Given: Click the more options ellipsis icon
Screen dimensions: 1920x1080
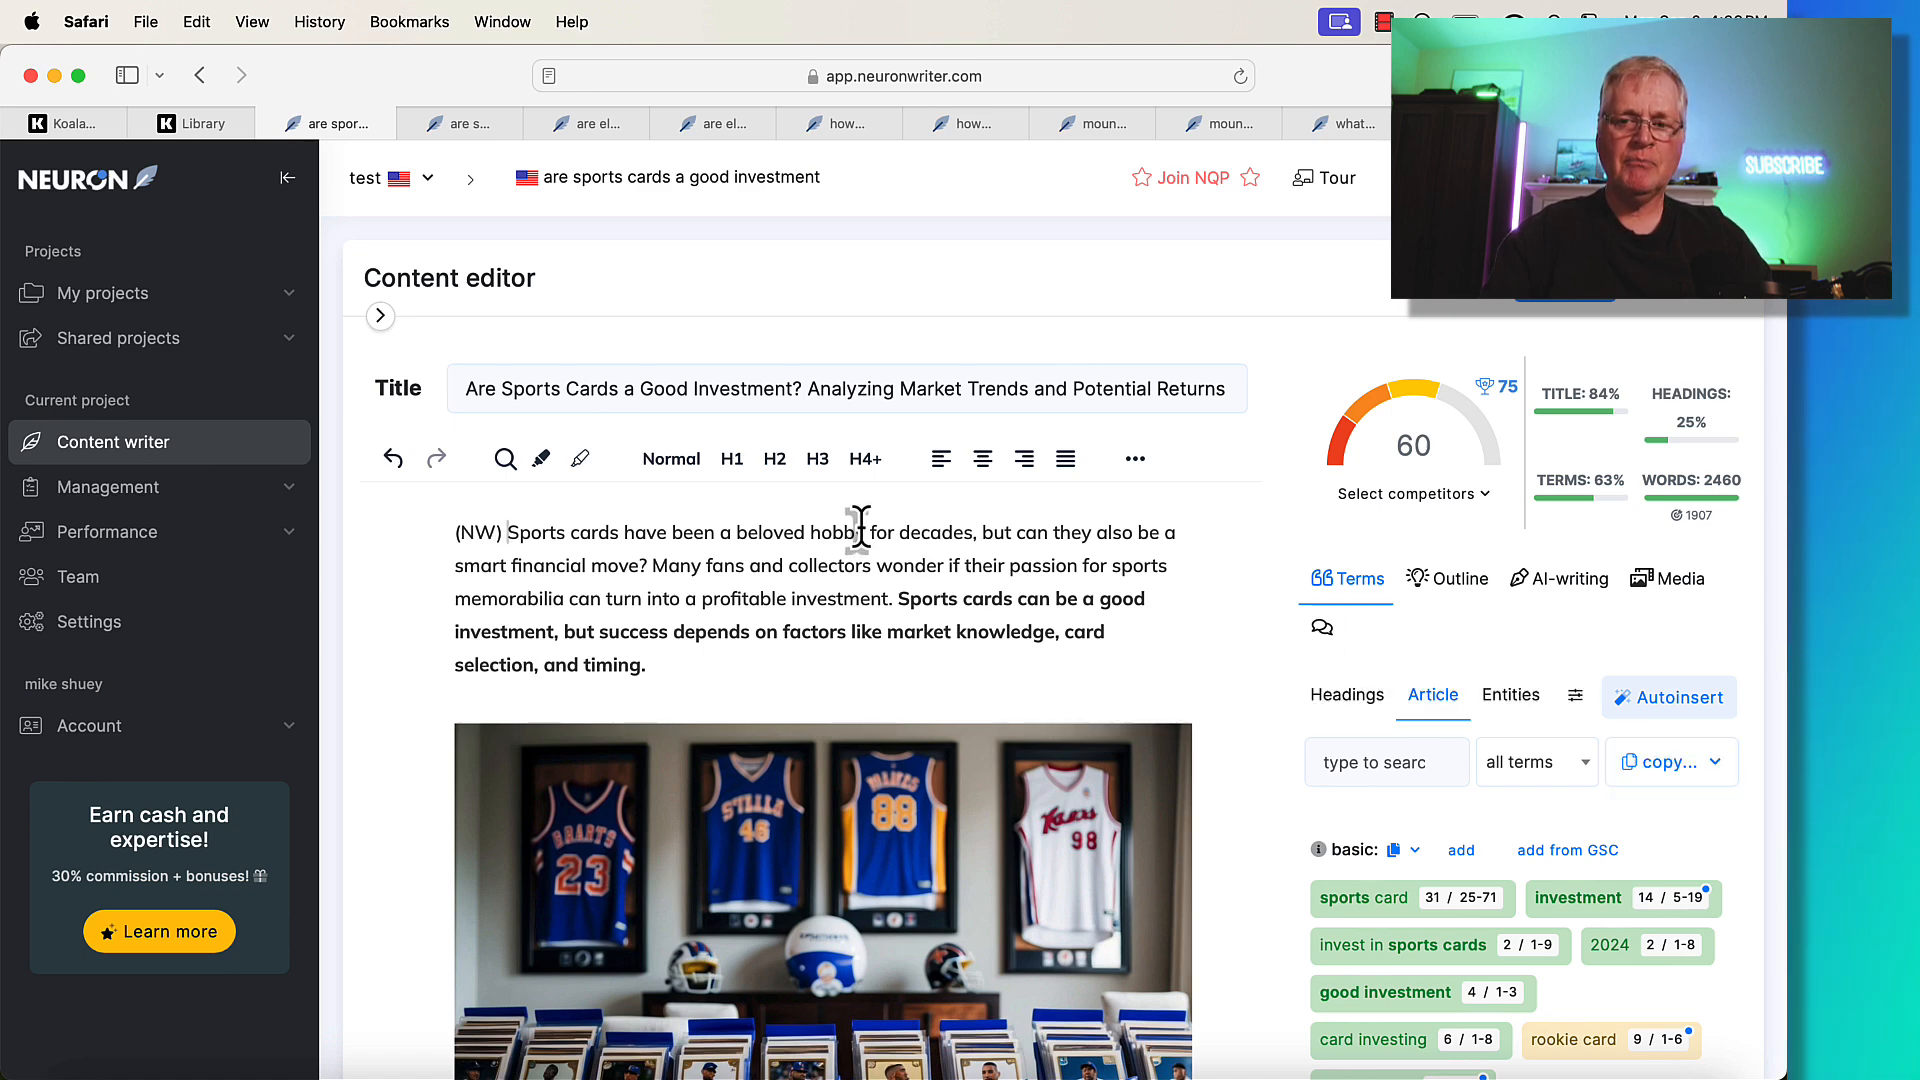Looking at the screenshot, I should pyautogui.click(x=1135, y=458).
